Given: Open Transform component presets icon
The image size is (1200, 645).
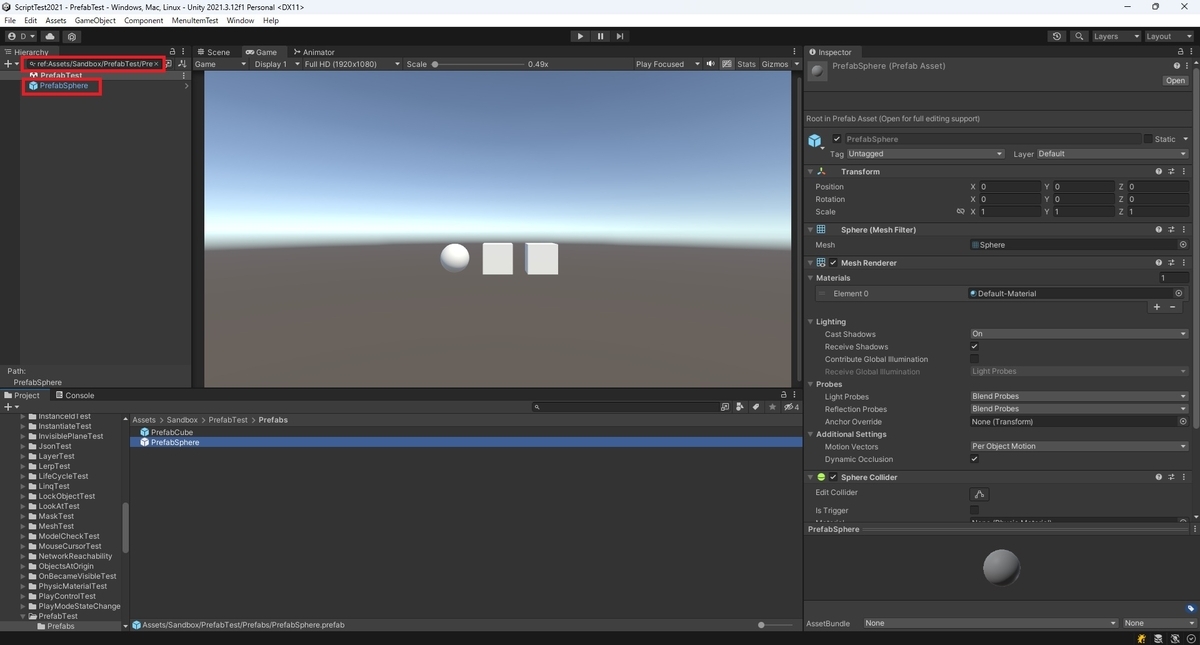Looking at the screenshot, I should click(x=1172, y=172).
